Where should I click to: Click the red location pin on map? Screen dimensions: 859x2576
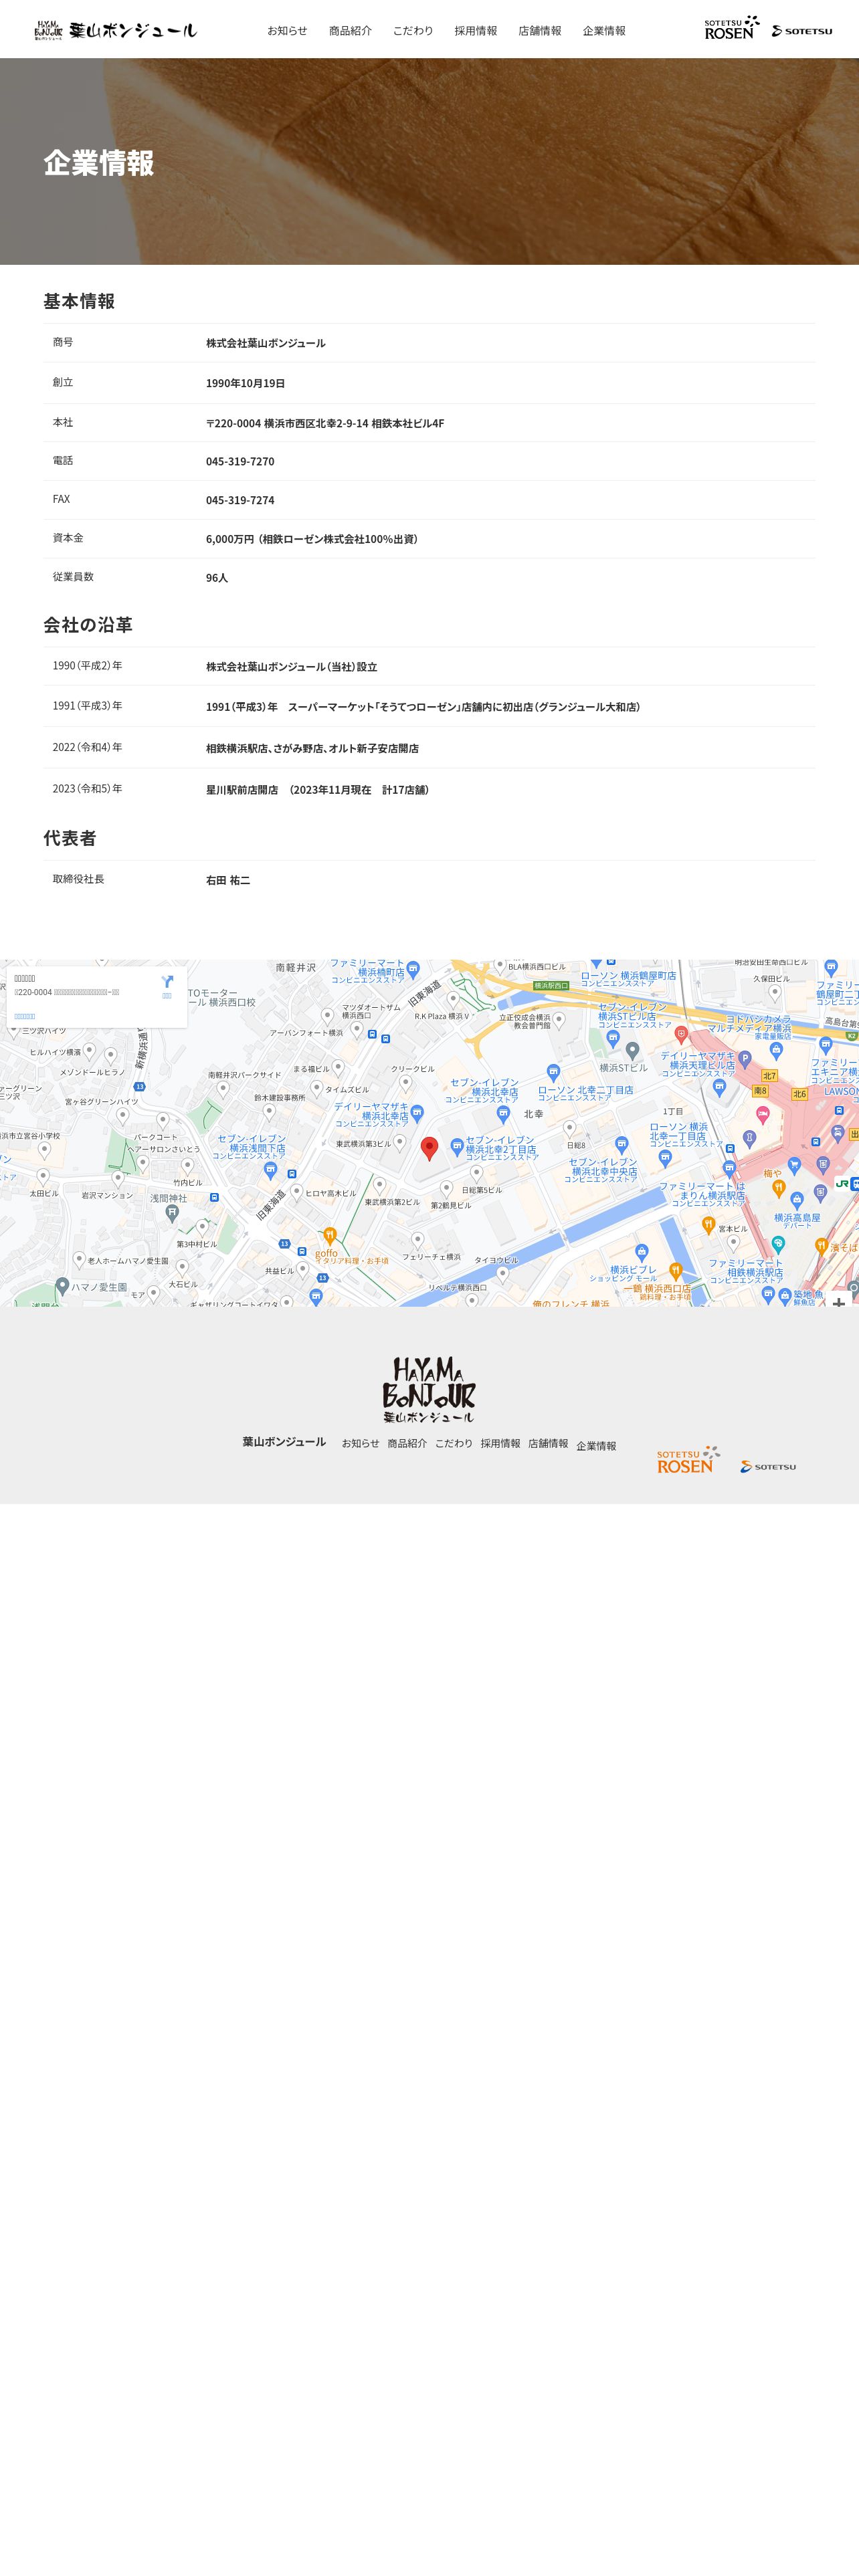coord(430,1148)
